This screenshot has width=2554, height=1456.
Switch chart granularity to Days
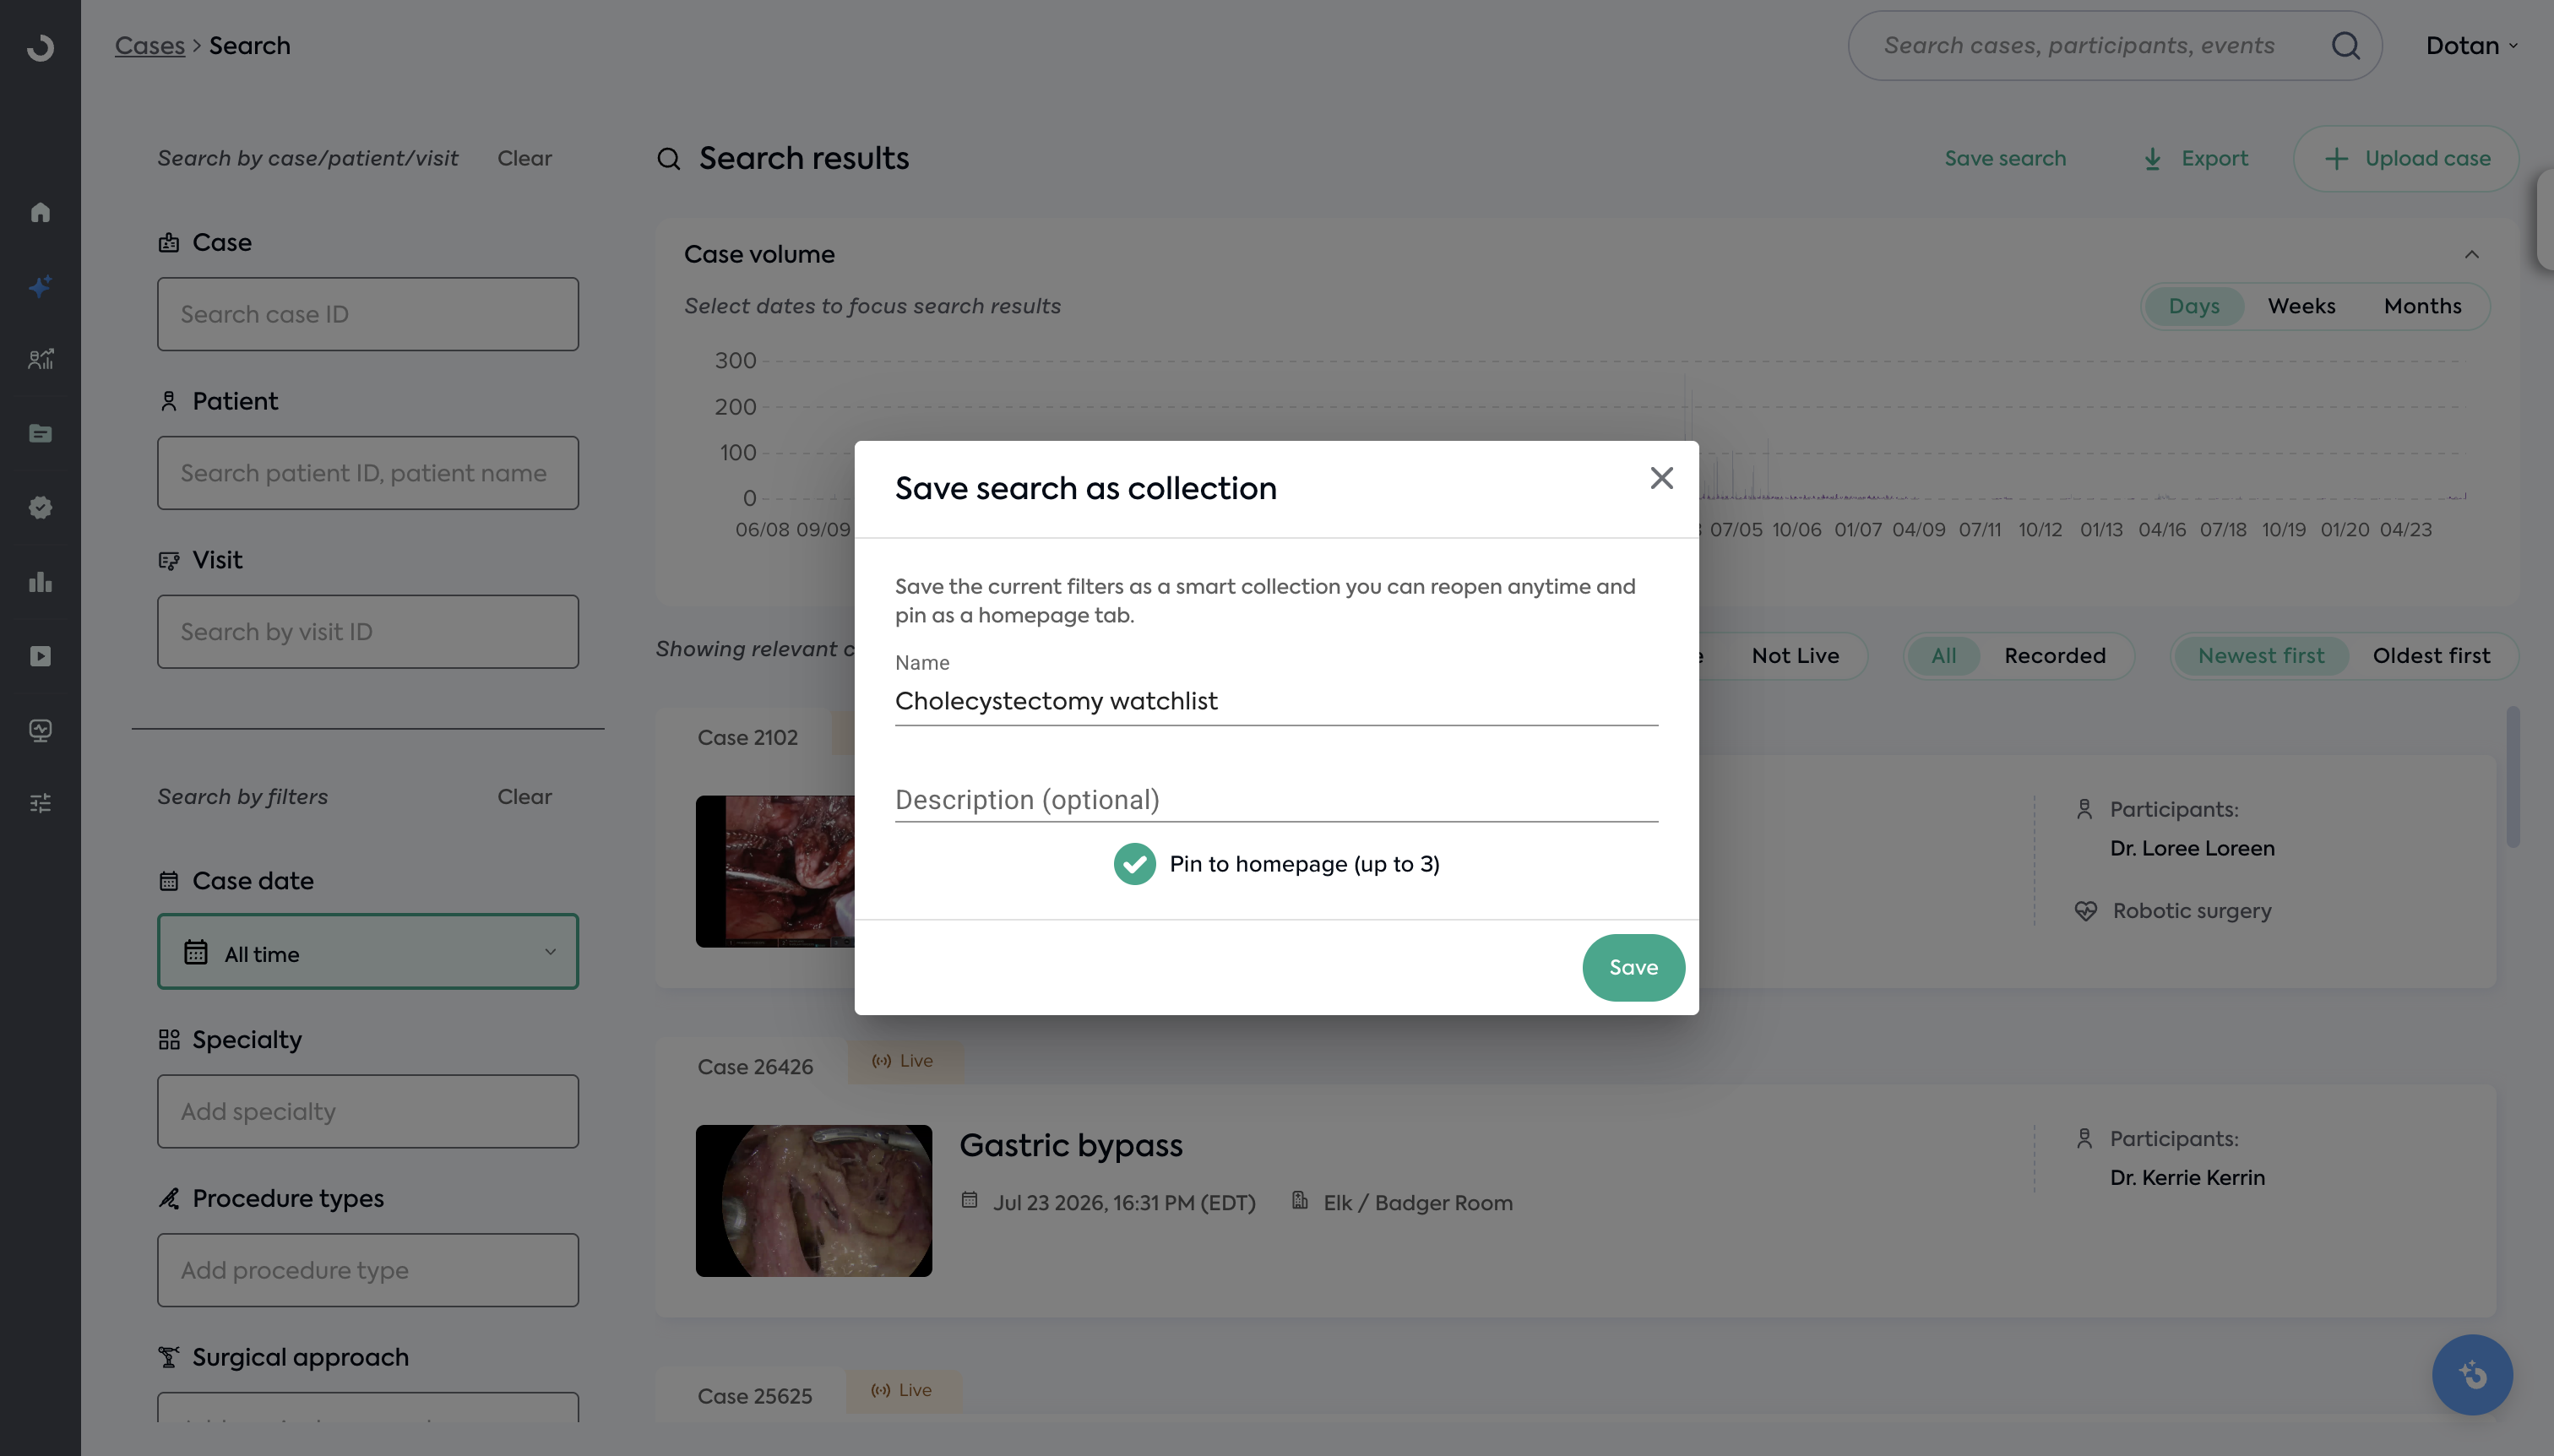pos(2193,306)
